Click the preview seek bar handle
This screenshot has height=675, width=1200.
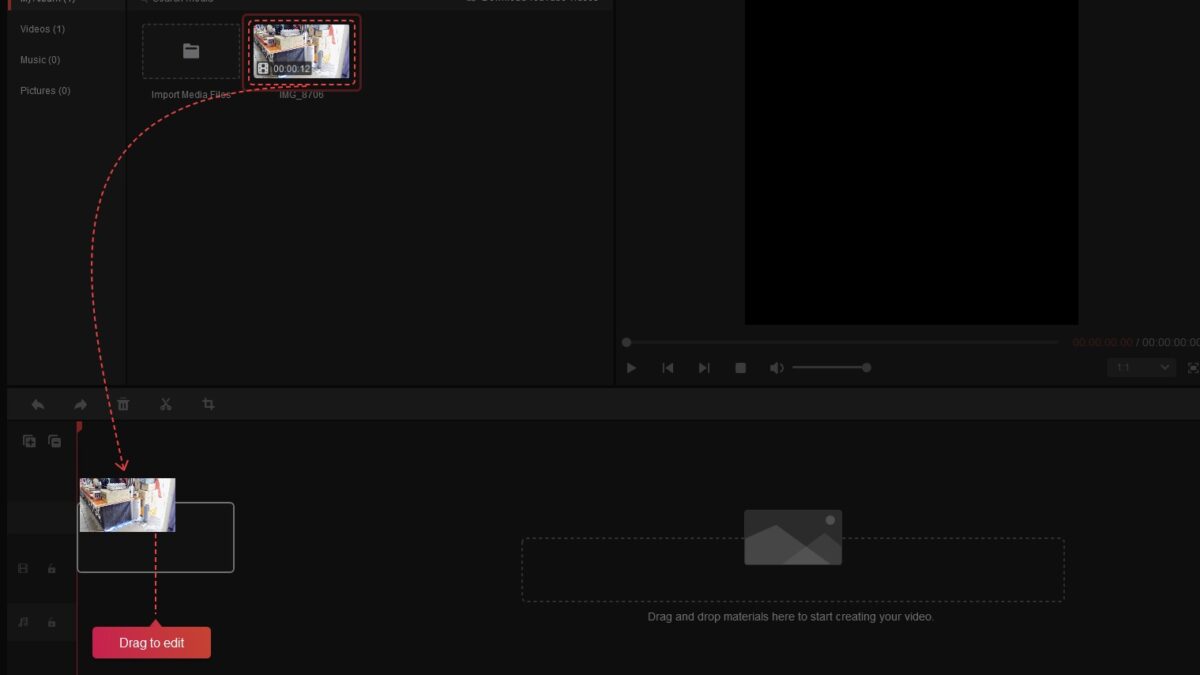[627, 343]
